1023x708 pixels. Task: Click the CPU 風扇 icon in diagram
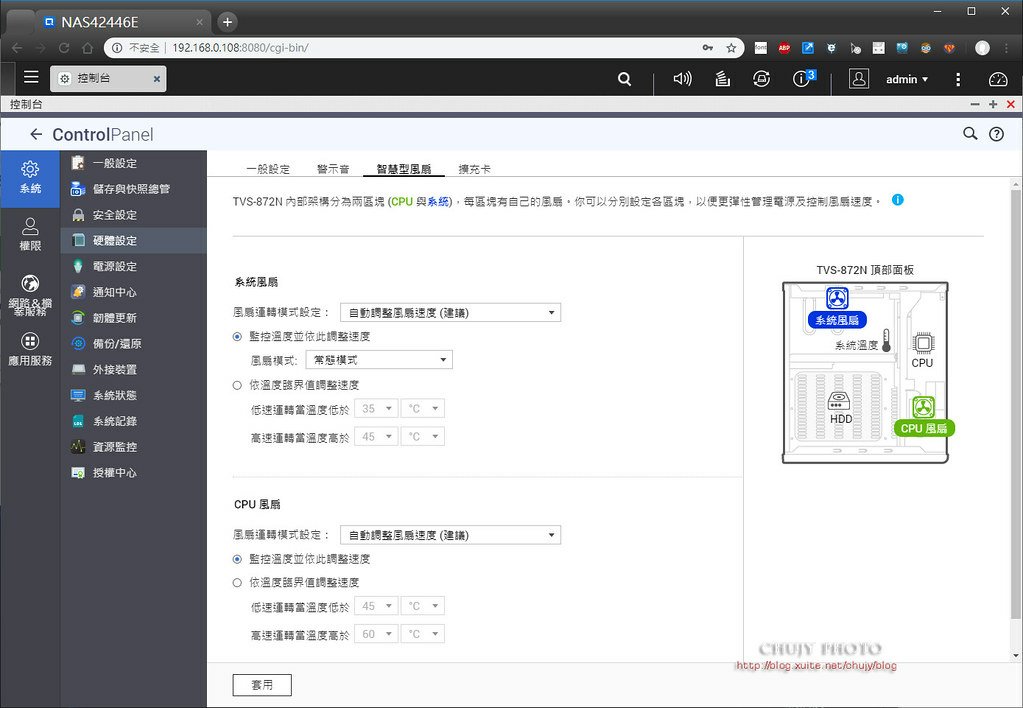point(923,408)
